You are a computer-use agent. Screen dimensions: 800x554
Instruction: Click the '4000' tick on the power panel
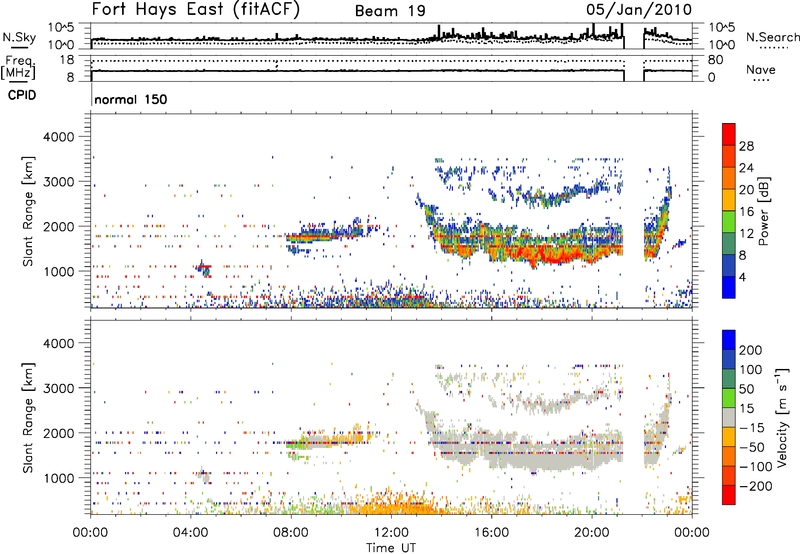[x=58, y=137]
